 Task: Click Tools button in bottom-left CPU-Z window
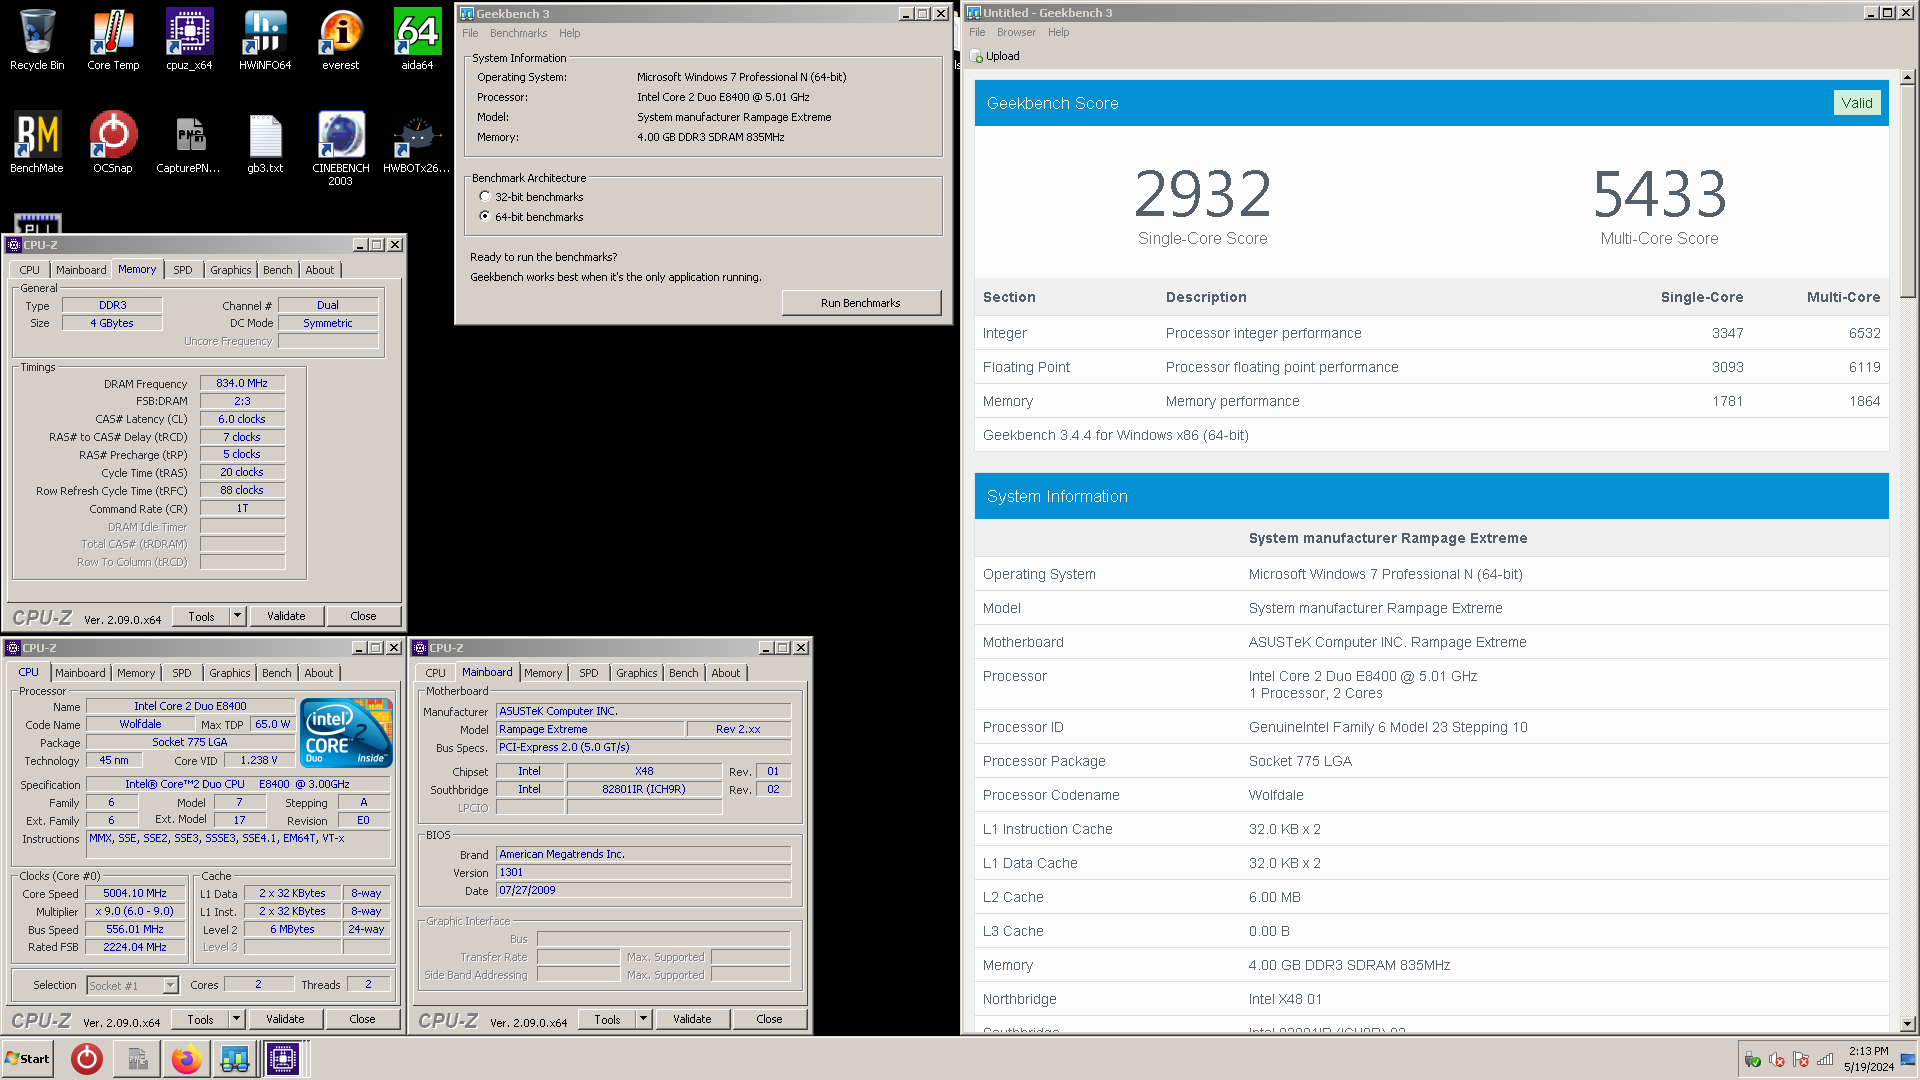200,1019
